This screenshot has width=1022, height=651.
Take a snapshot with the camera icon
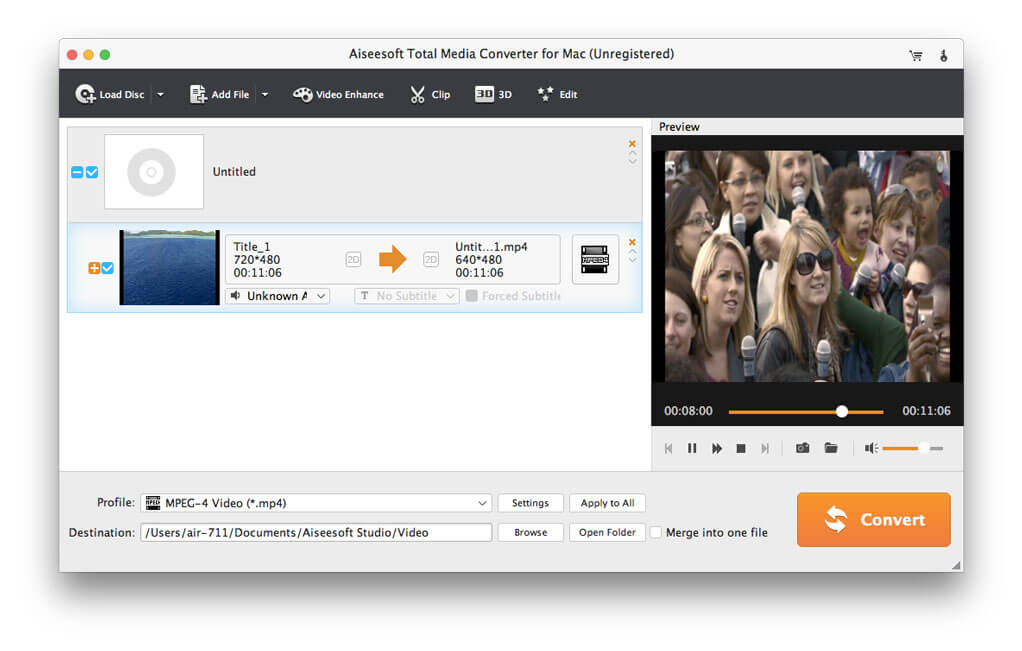pyautogui.click(x=803, y=448)
